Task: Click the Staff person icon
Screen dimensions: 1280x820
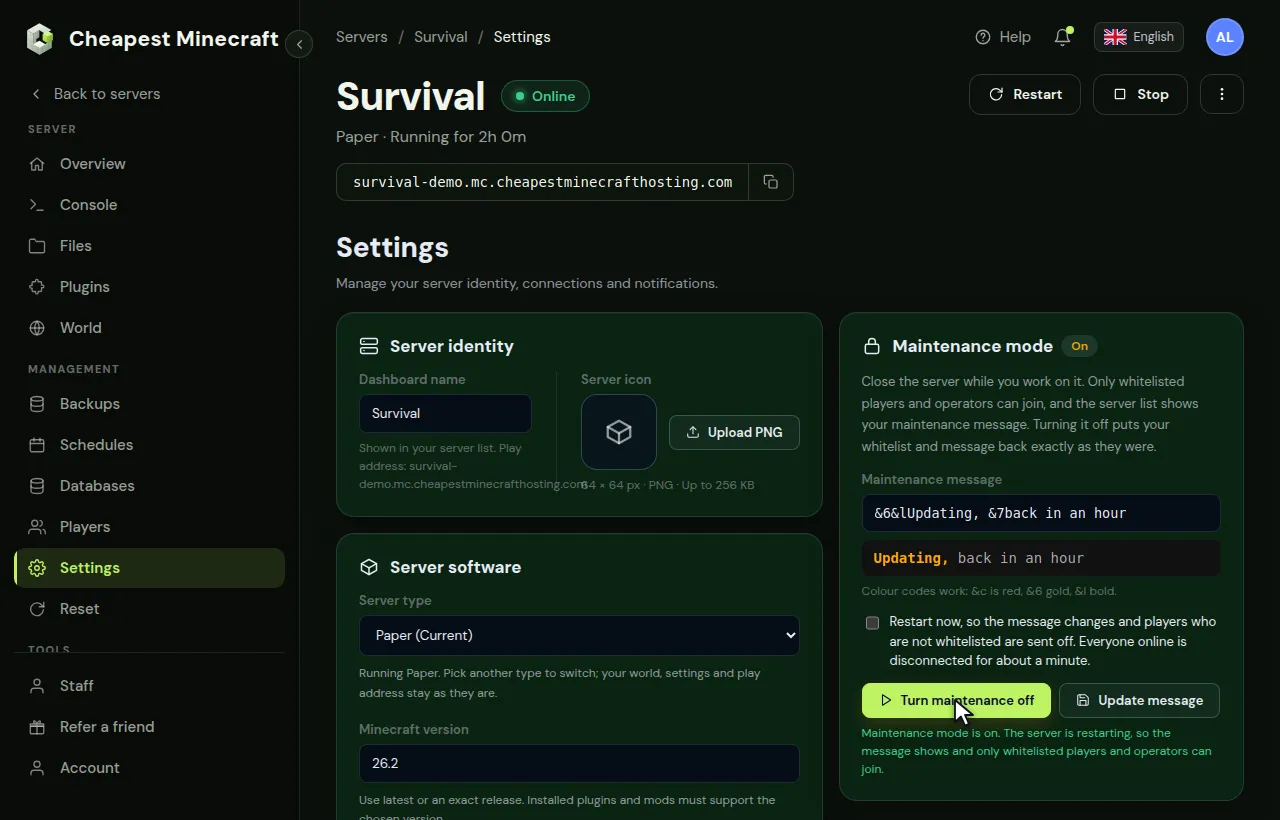Action: [x=37, y=686]
